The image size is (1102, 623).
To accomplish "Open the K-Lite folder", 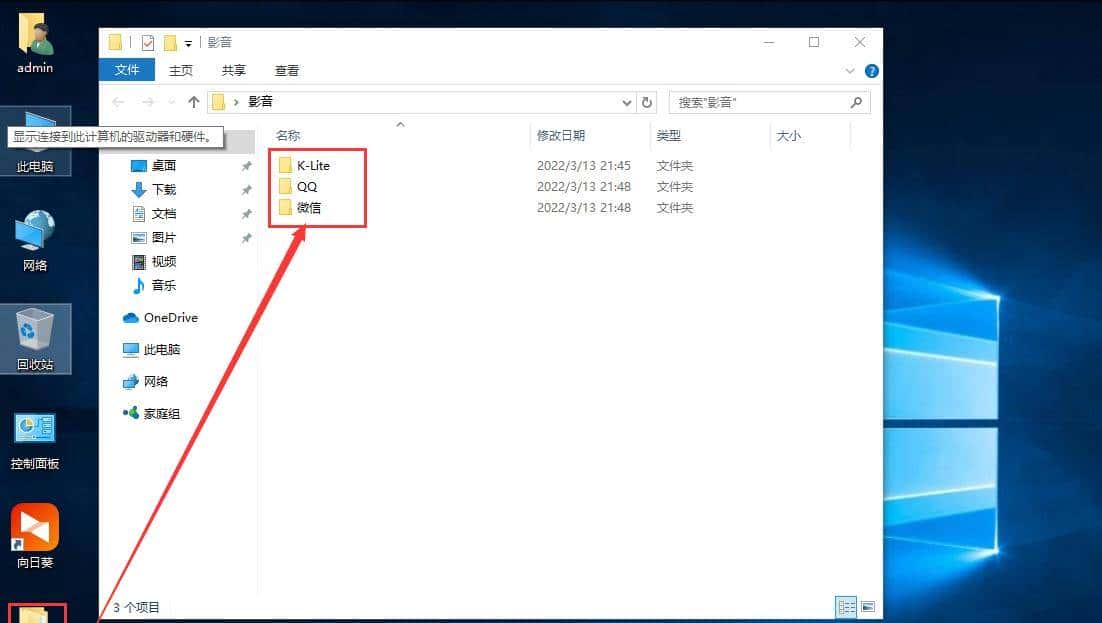I will click(x=314, y=165).
